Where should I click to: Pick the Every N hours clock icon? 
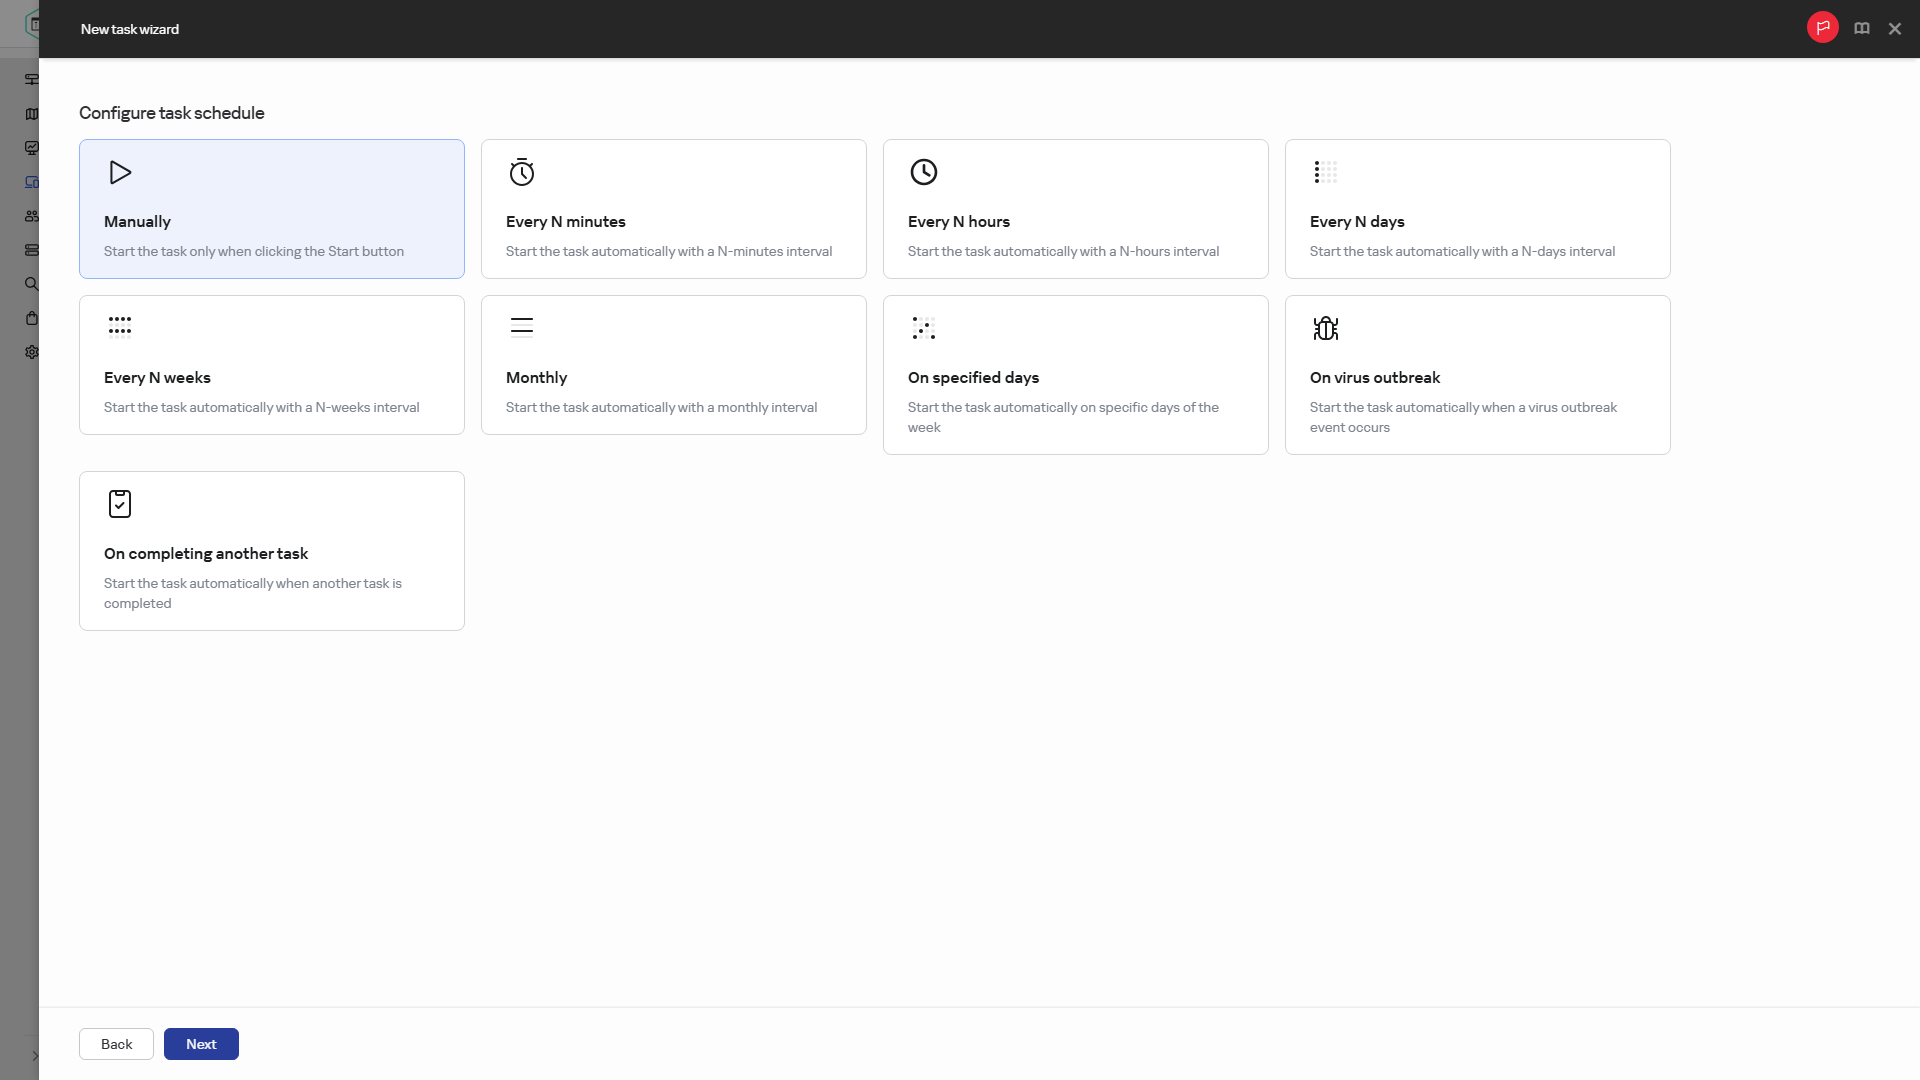pos(924,172)
